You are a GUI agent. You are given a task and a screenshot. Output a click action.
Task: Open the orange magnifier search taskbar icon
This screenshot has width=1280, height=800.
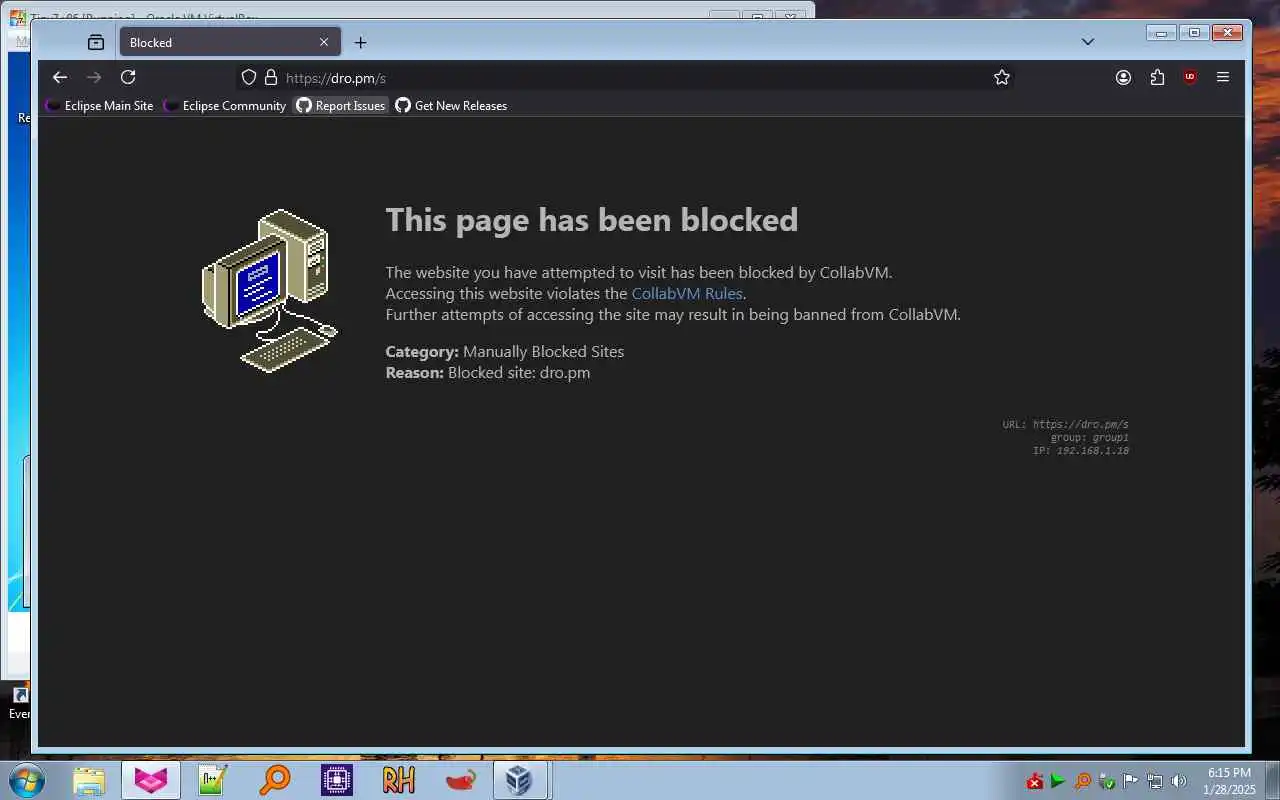275,780
